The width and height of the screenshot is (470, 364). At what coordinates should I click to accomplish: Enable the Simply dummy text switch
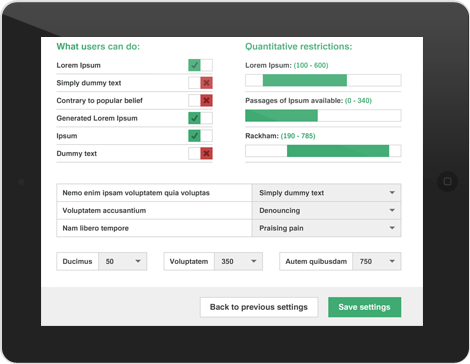pyautogui.click(x=200, y=83)
